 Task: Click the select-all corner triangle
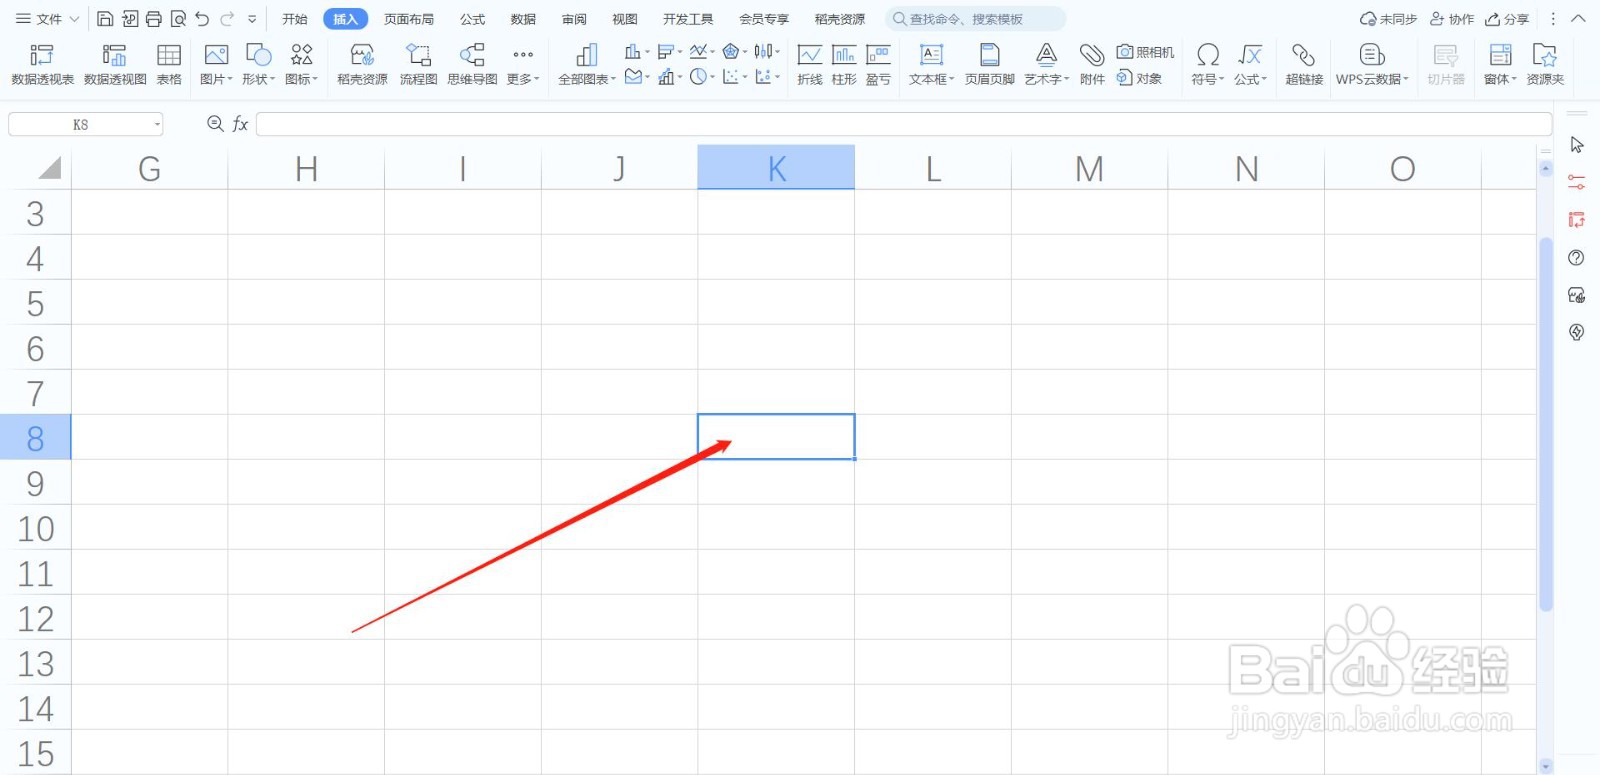point(49,167)
